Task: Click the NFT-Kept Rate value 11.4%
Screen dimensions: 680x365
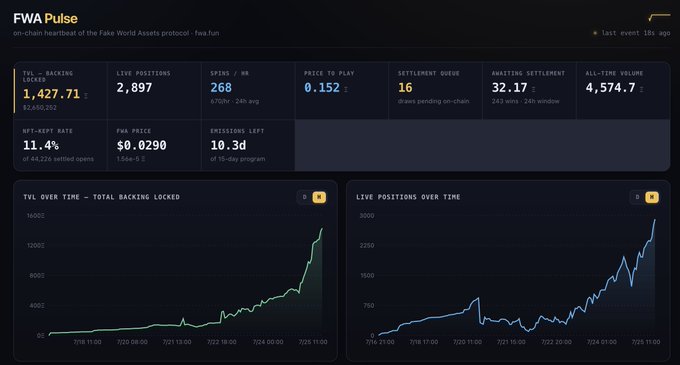Action: click(x=41, y=145)
